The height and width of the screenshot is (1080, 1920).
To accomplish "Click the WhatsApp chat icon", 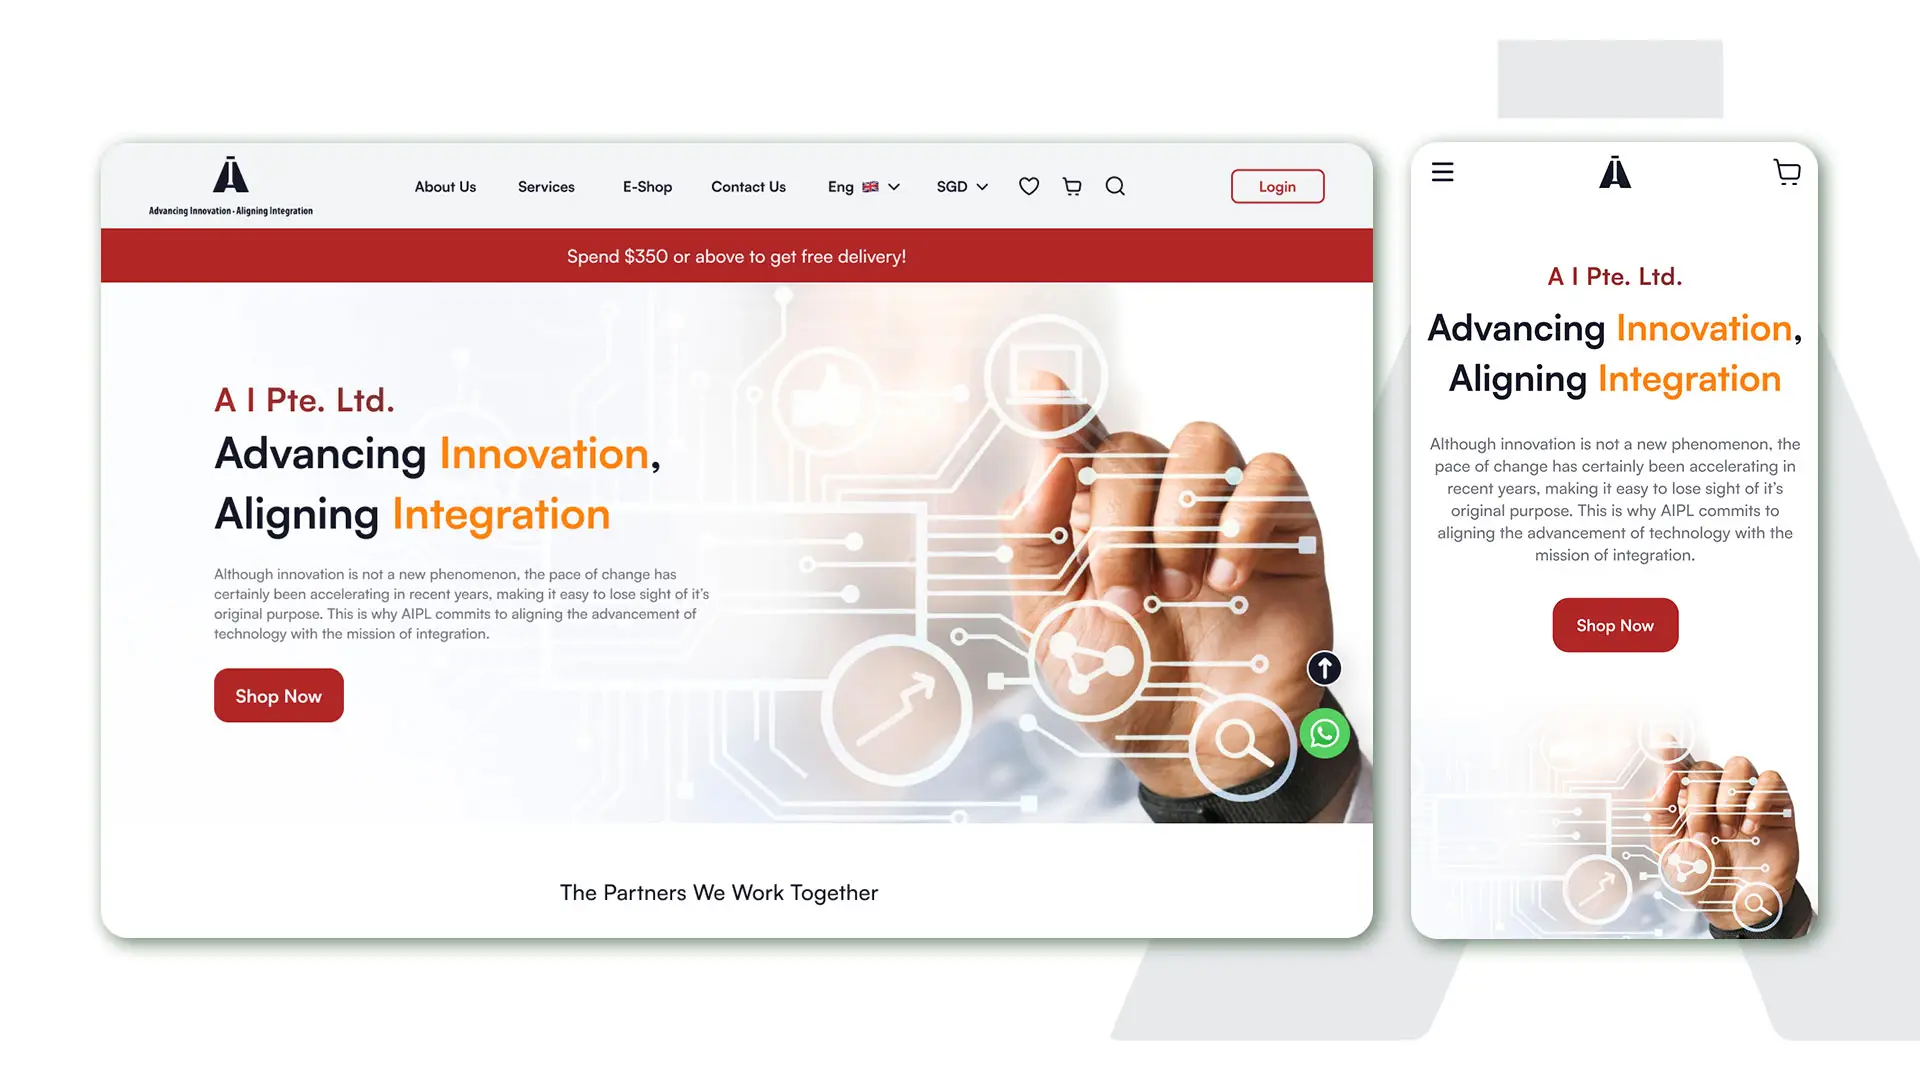I will 1323,733.
